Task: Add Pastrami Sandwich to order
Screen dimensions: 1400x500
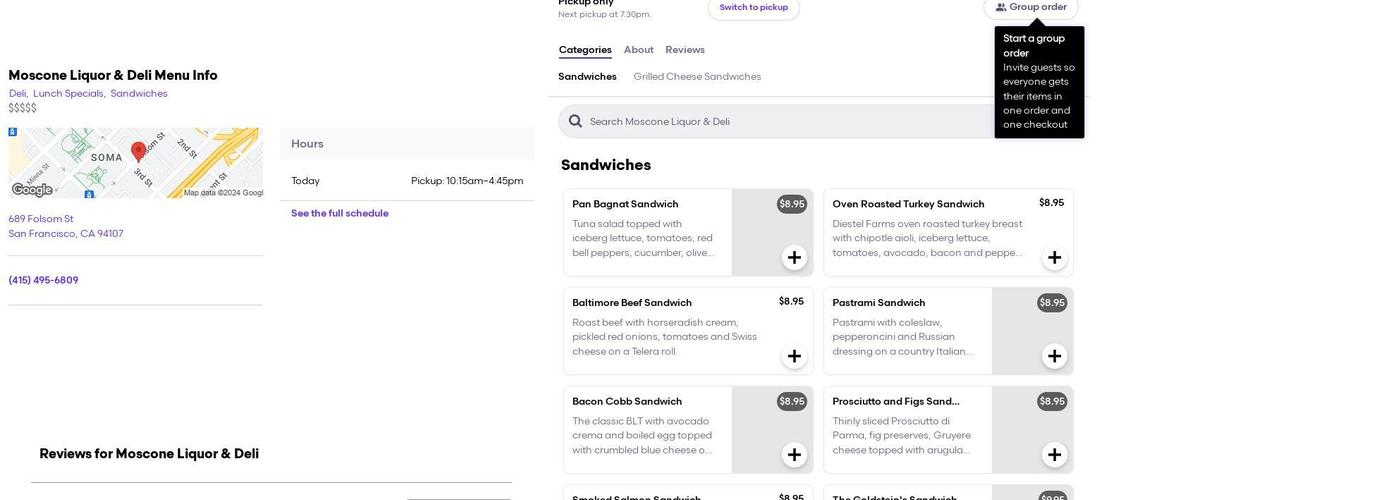Action: tap(1054, 357)
